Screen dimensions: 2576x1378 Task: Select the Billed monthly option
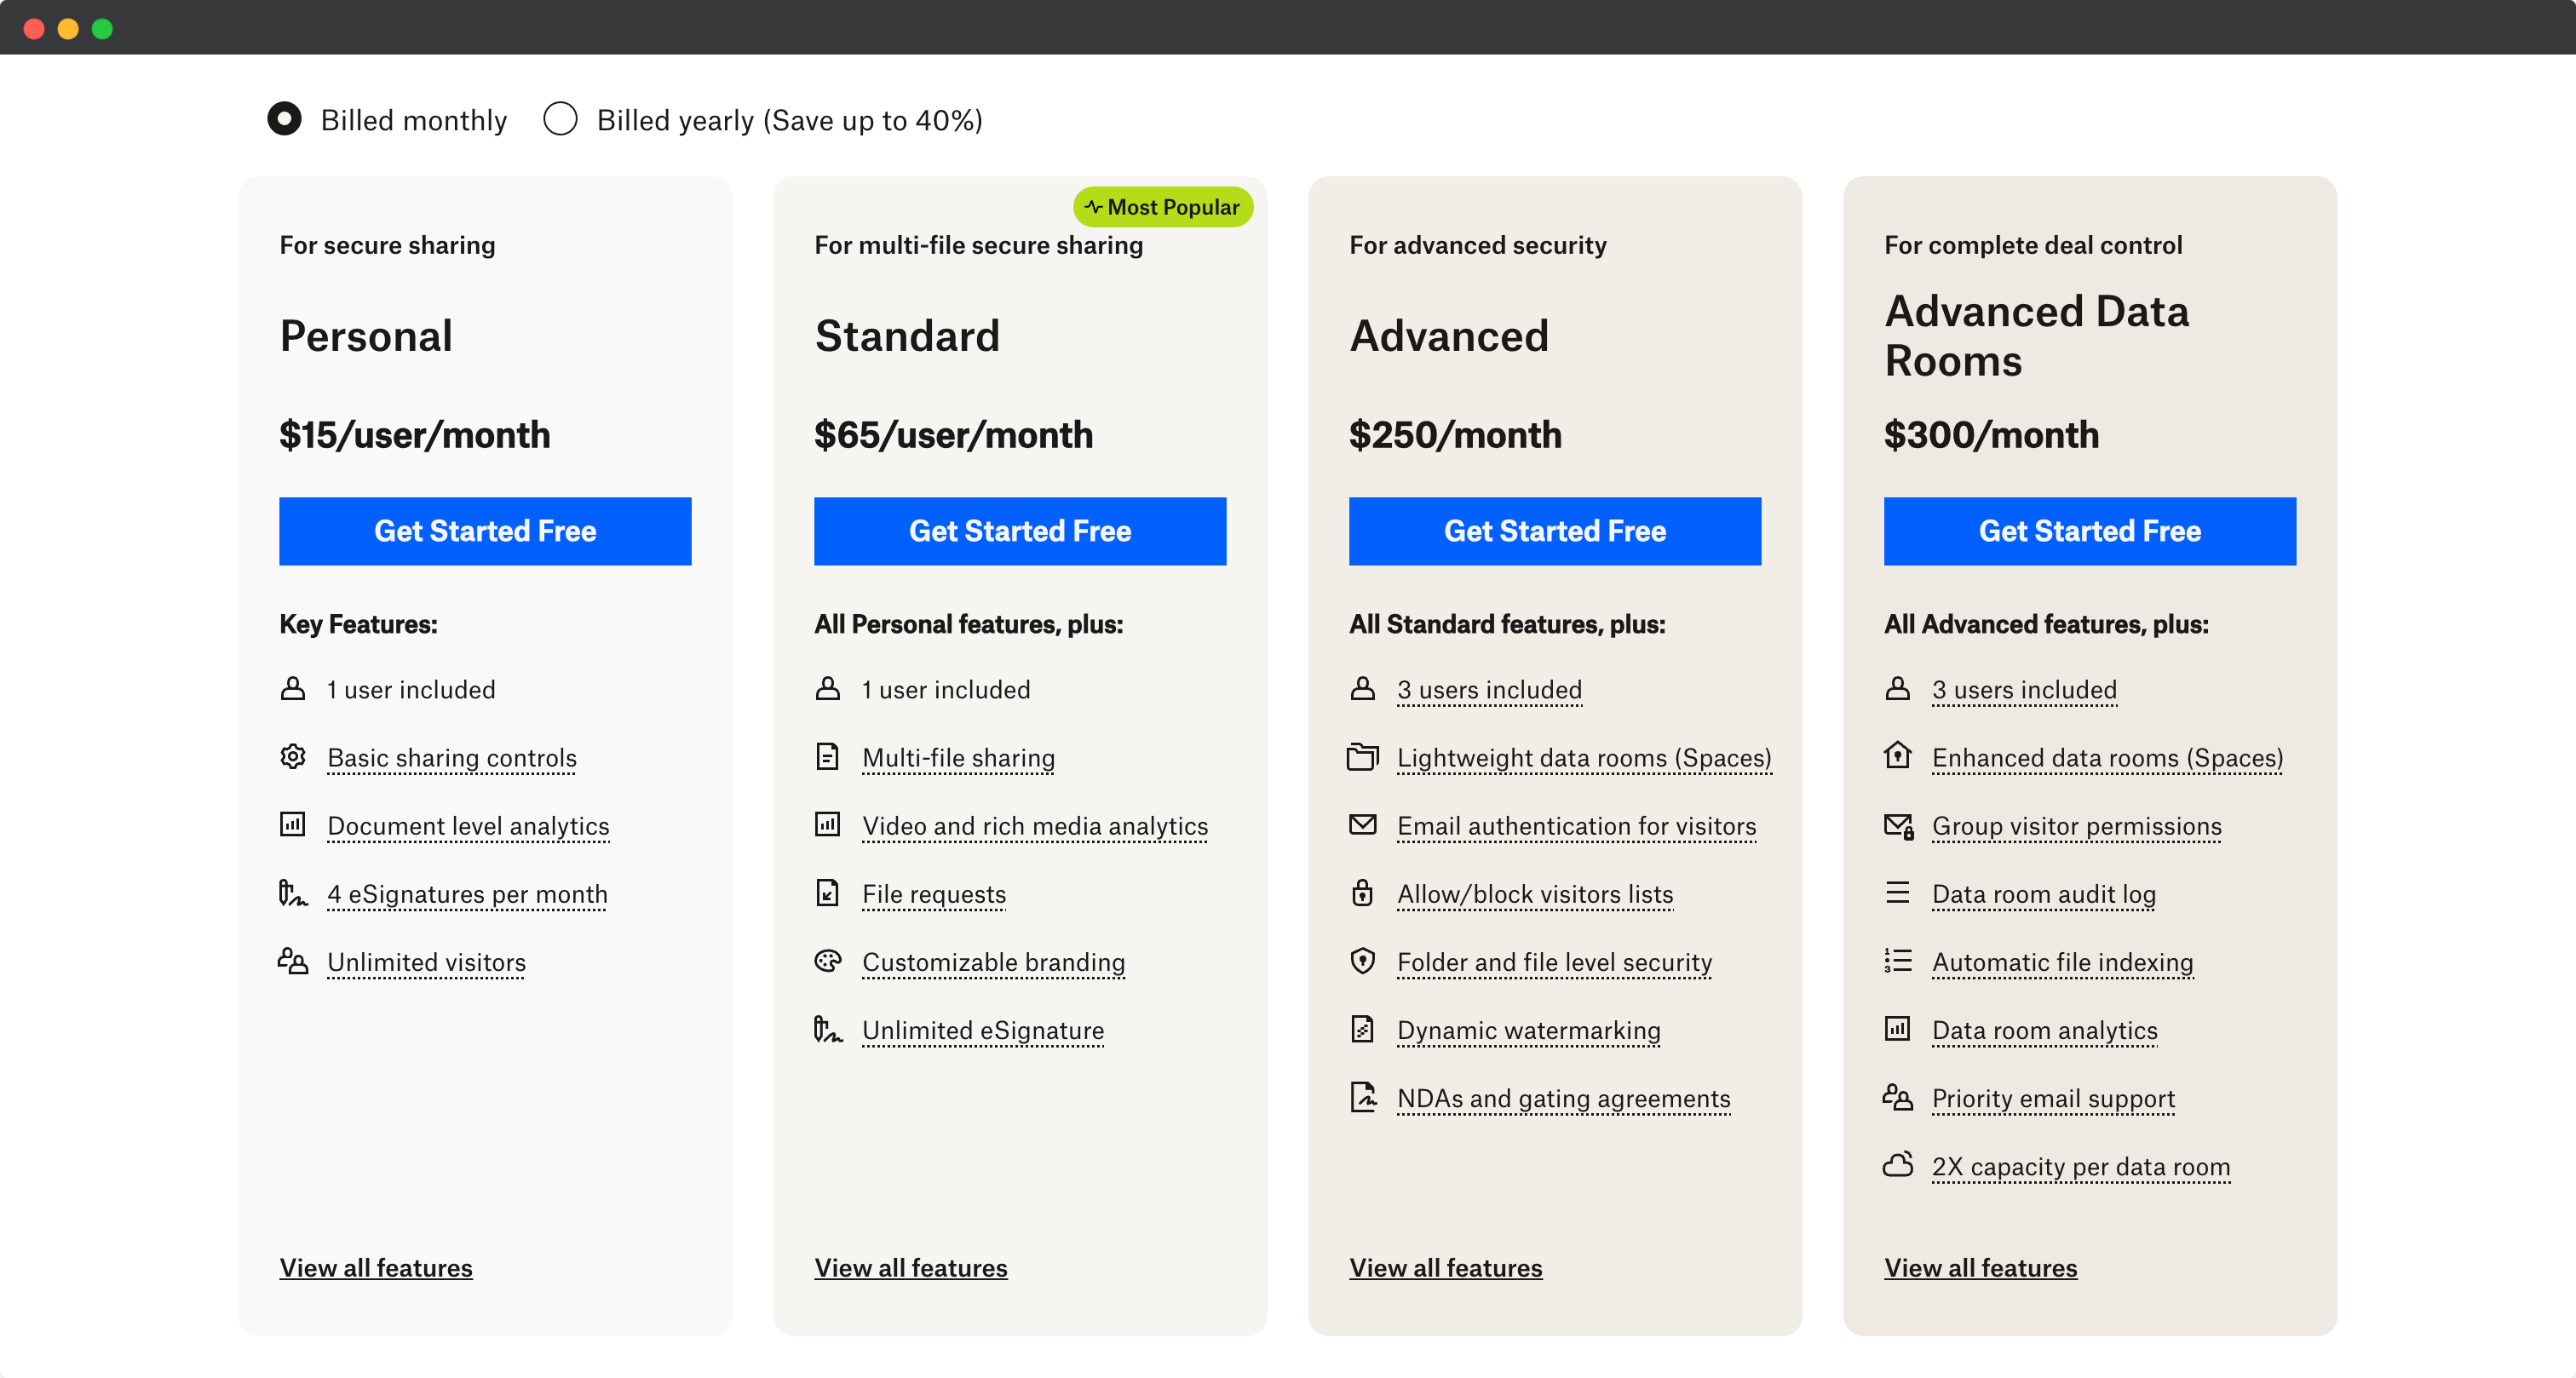click(x=285, y=119)
